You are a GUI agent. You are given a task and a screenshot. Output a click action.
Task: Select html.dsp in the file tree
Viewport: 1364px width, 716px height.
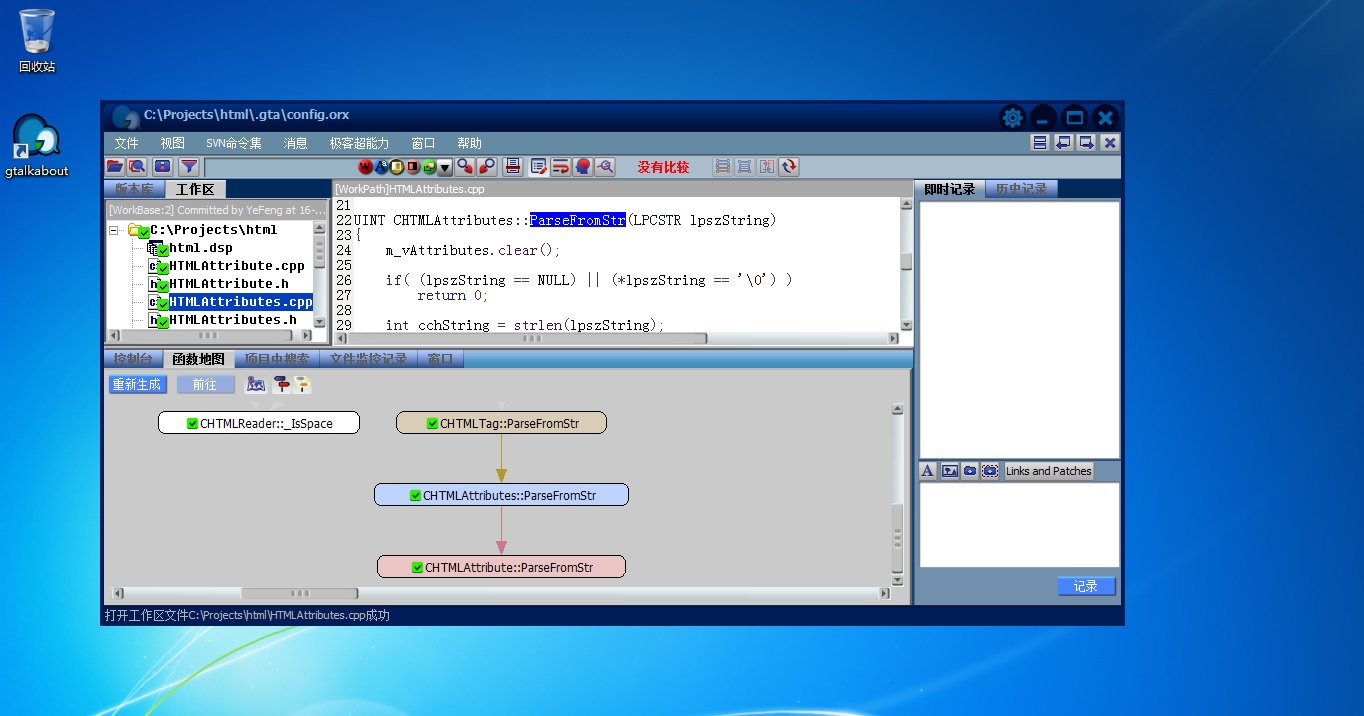tap(200, 248)
